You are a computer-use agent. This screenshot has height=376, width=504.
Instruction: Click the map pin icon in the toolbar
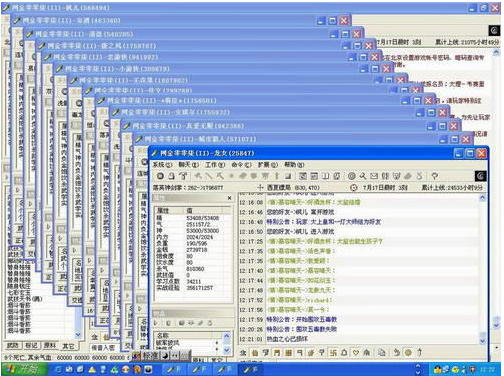click(435, 176)
